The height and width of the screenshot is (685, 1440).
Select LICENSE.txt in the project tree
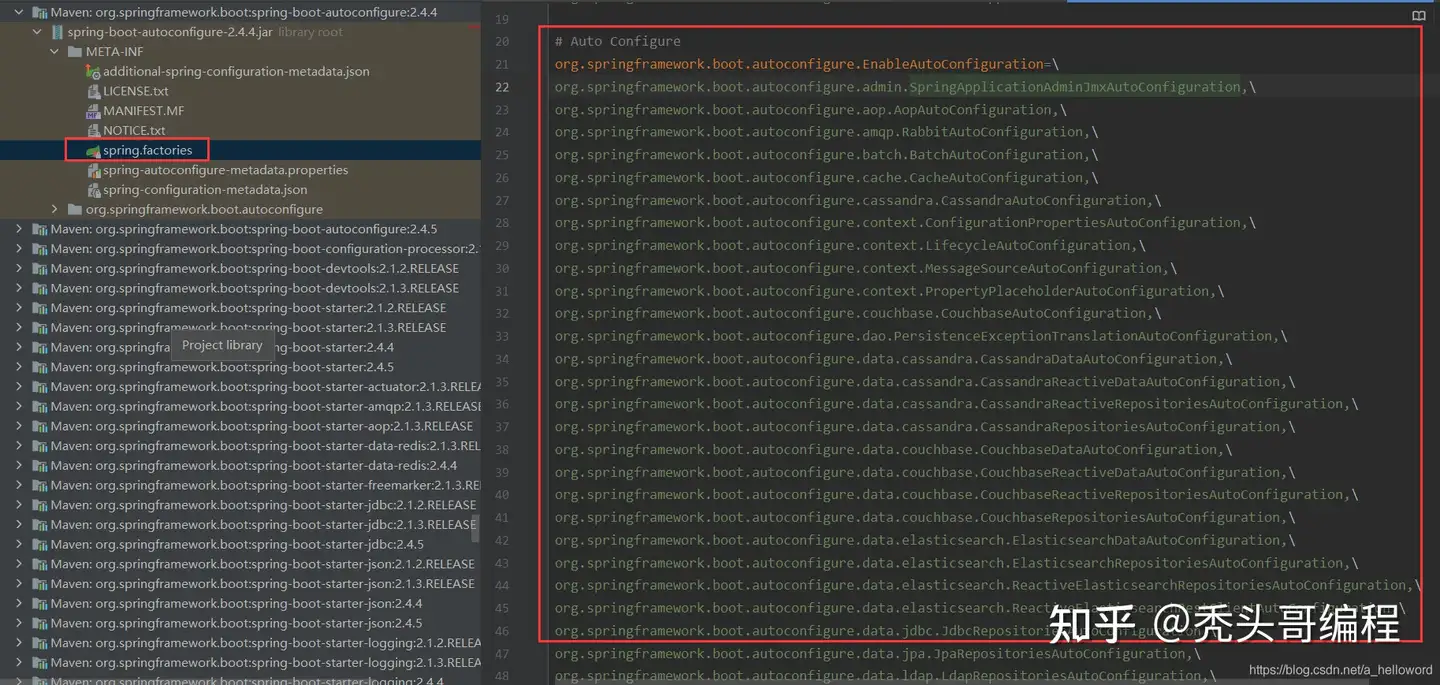pyautogui.click(x=136, y=91)
